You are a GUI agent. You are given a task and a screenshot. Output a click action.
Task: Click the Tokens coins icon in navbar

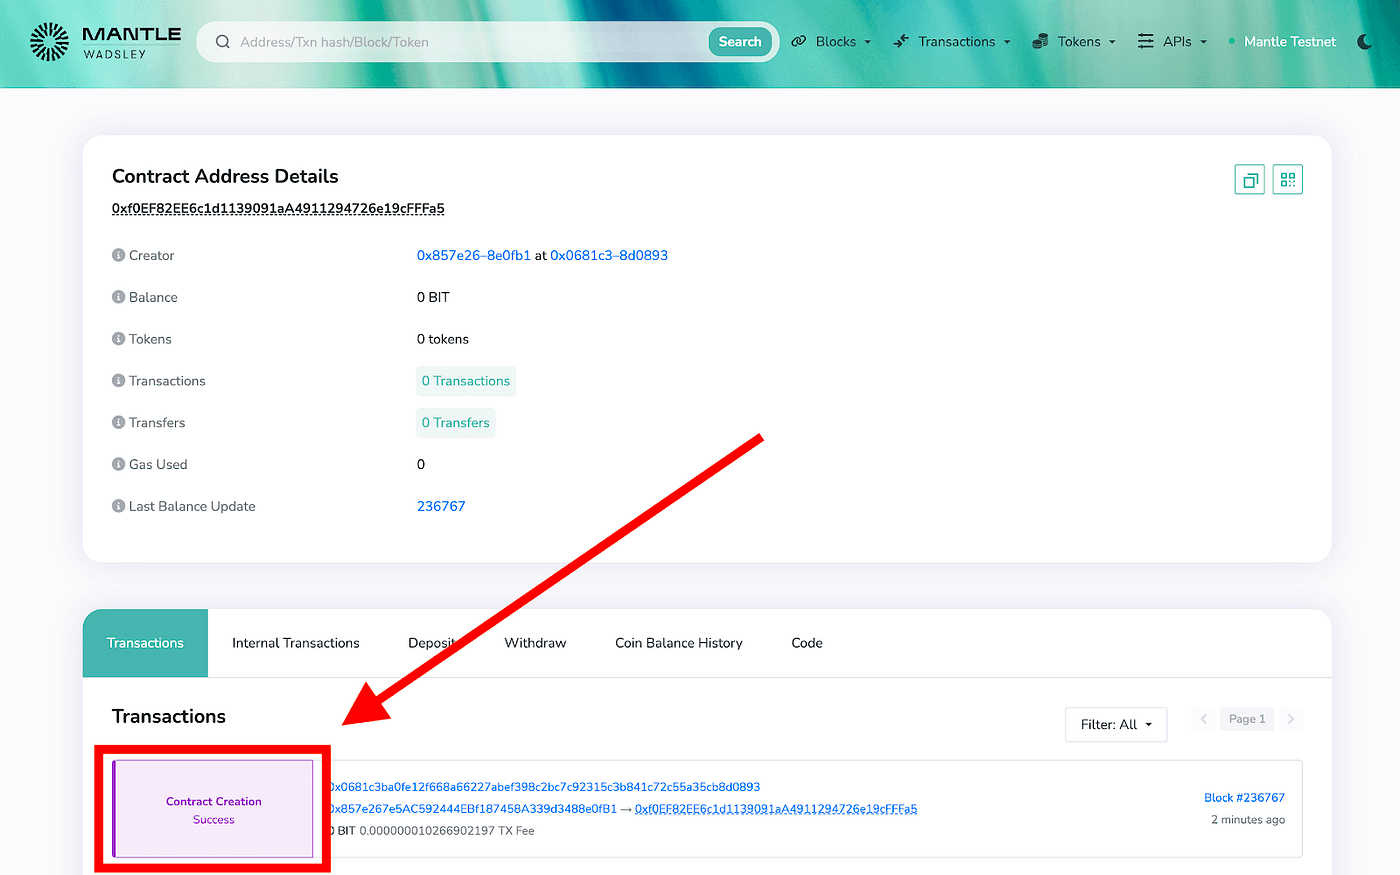click(1040, 42)
